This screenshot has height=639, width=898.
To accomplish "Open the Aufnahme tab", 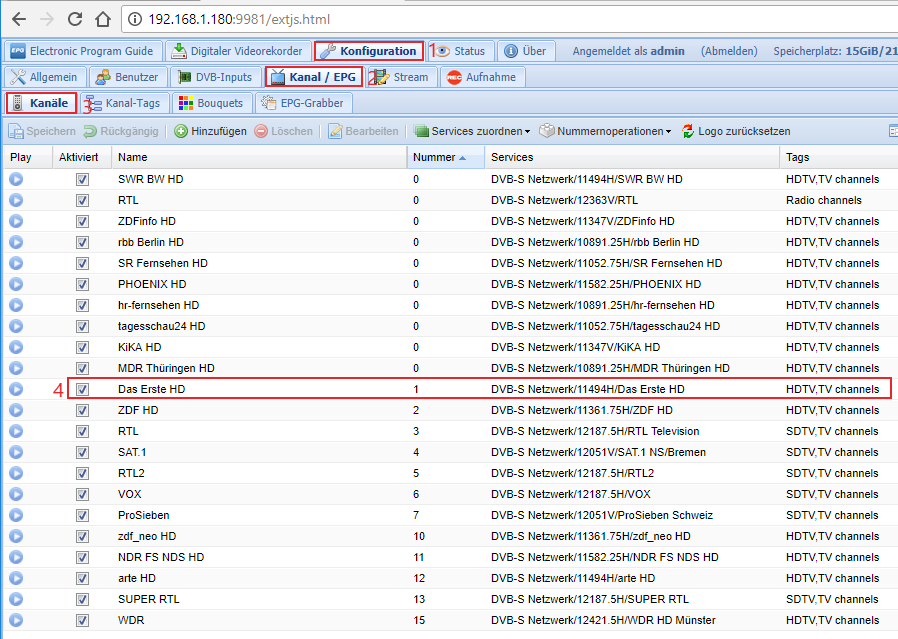I will (482, 77).
